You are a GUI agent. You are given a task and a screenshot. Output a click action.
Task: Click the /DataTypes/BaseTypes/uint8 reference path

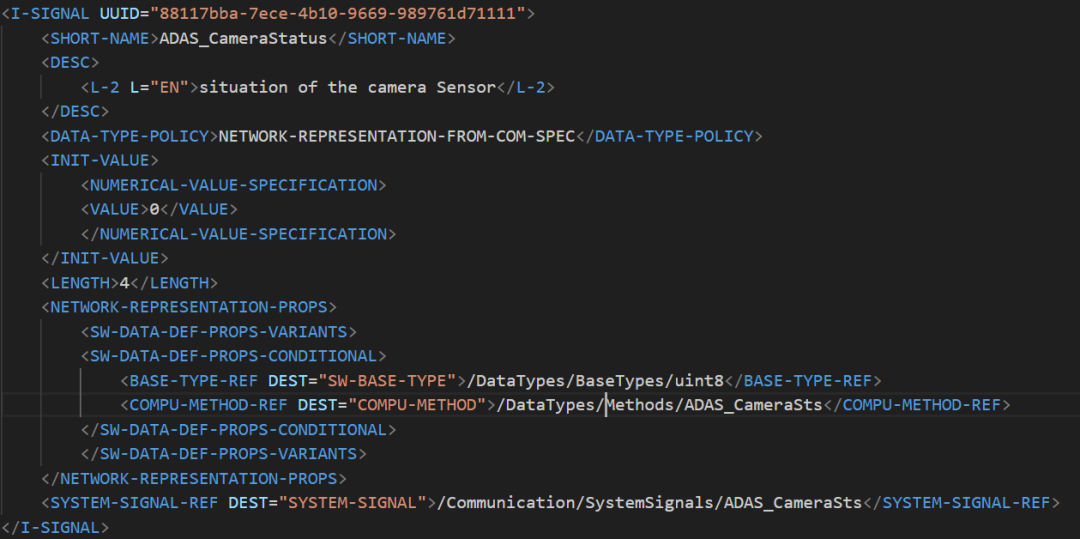[595, 381]
